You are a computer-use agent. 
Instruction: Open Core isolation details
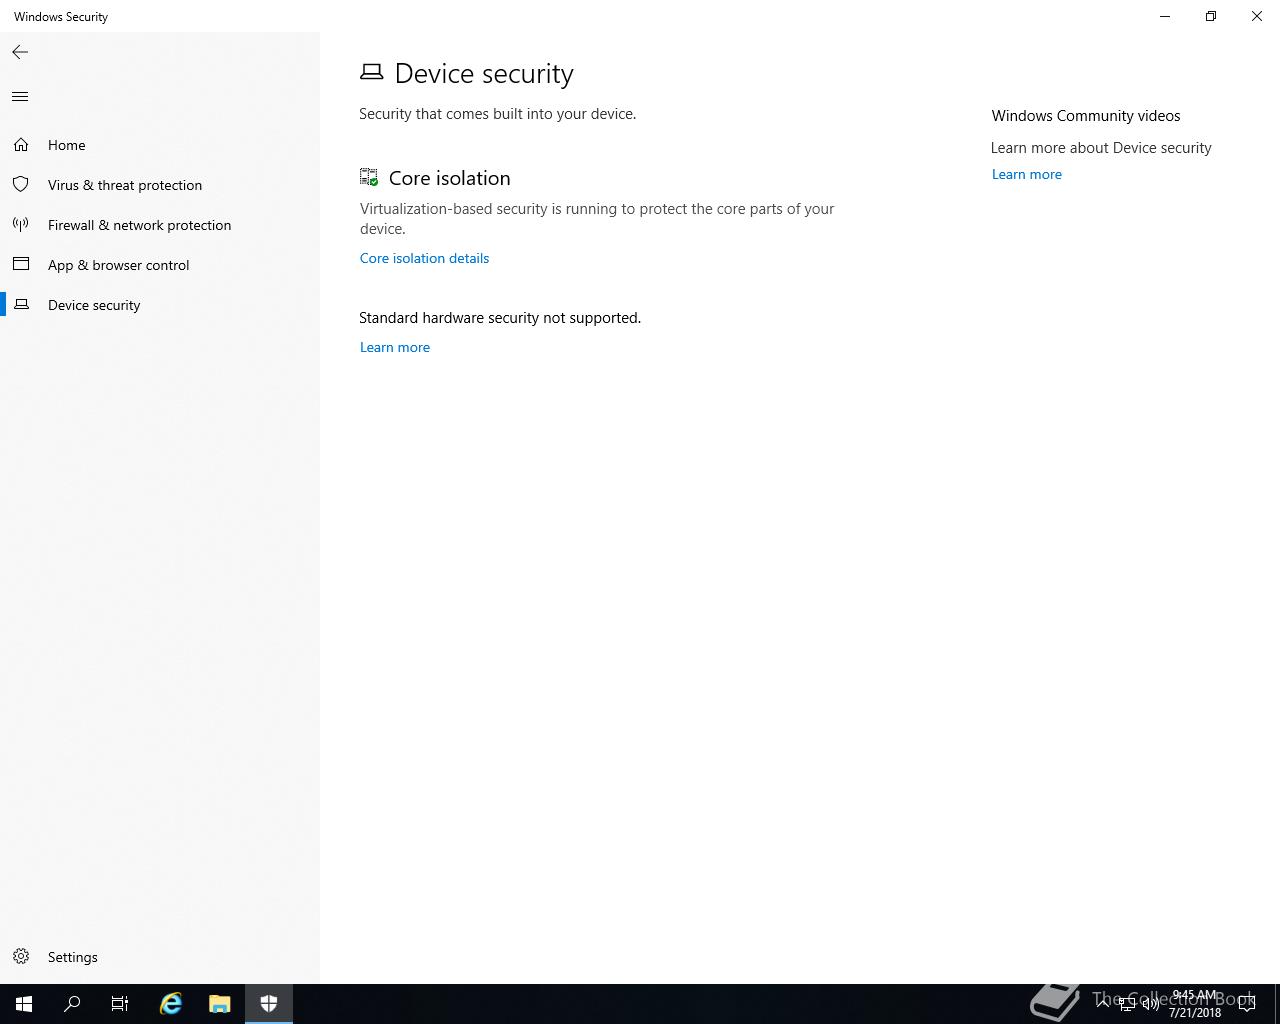click(424, 258)
